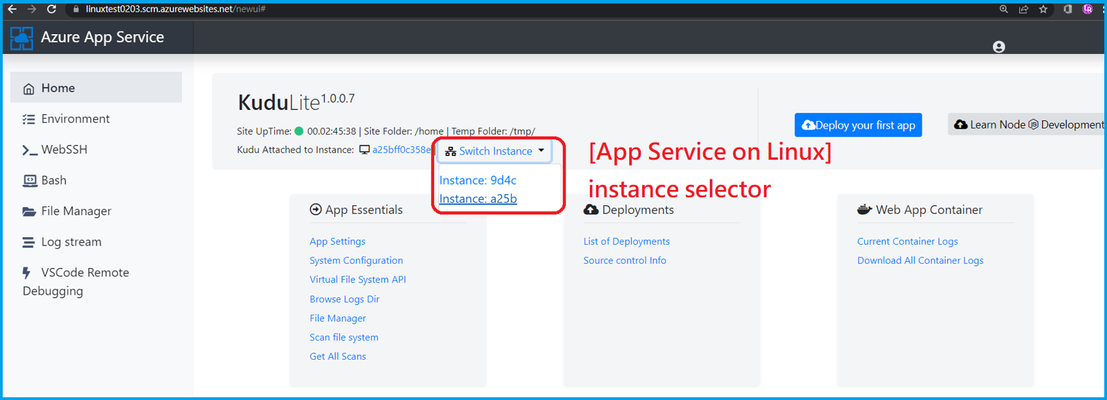Open Current Container Logs link
The image size is (1107, 400).
tap(907, 241)
